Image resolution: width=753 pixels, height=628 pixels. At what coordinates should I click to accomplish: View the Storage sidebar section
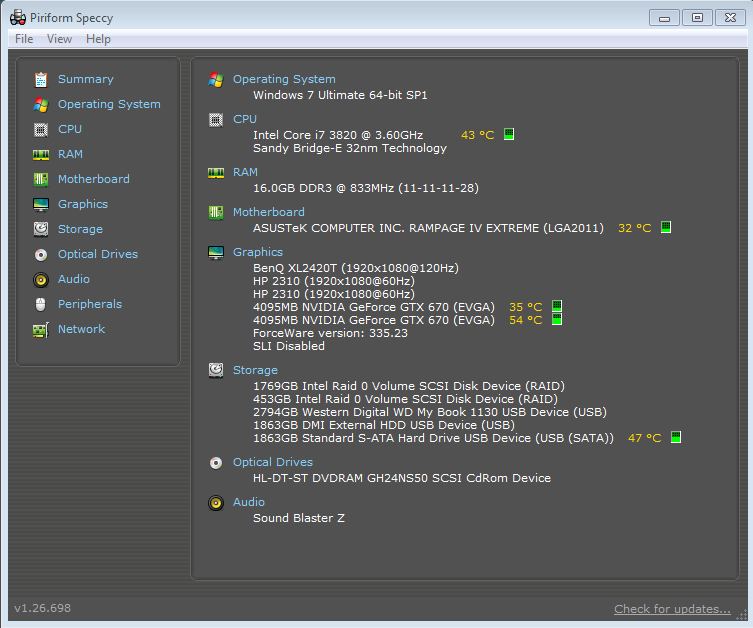(80, 229)
